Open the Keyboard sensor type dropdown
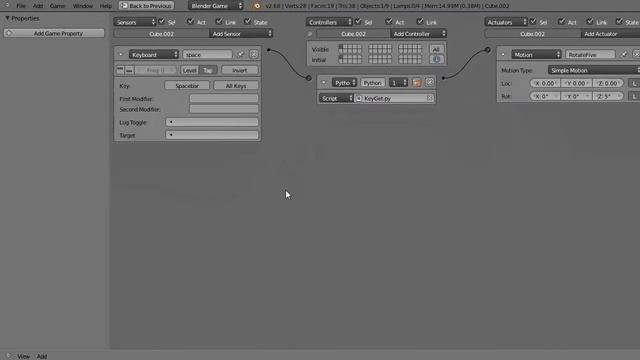 154,54
